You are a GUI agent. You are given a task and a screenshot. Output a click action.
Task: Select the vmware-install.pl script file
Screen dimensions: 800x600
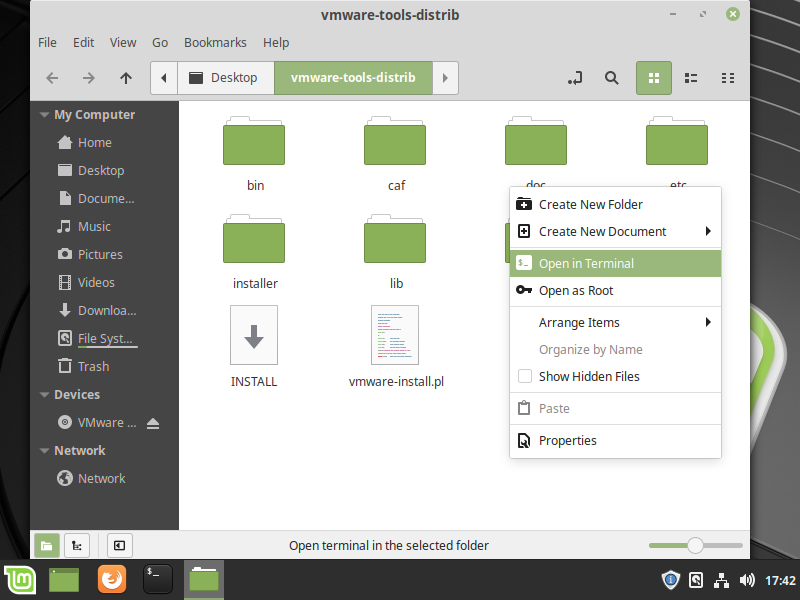396,347
